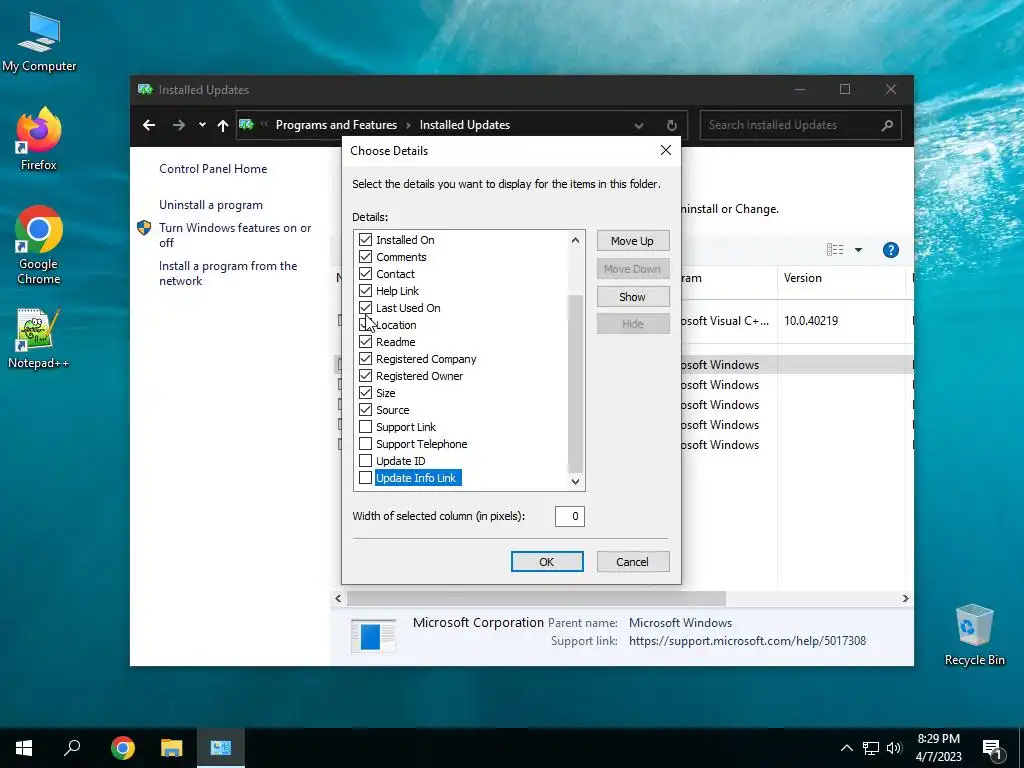1024x768 pixels.
Task: Uncheck Installed On detail
Action: coord(366,240)
